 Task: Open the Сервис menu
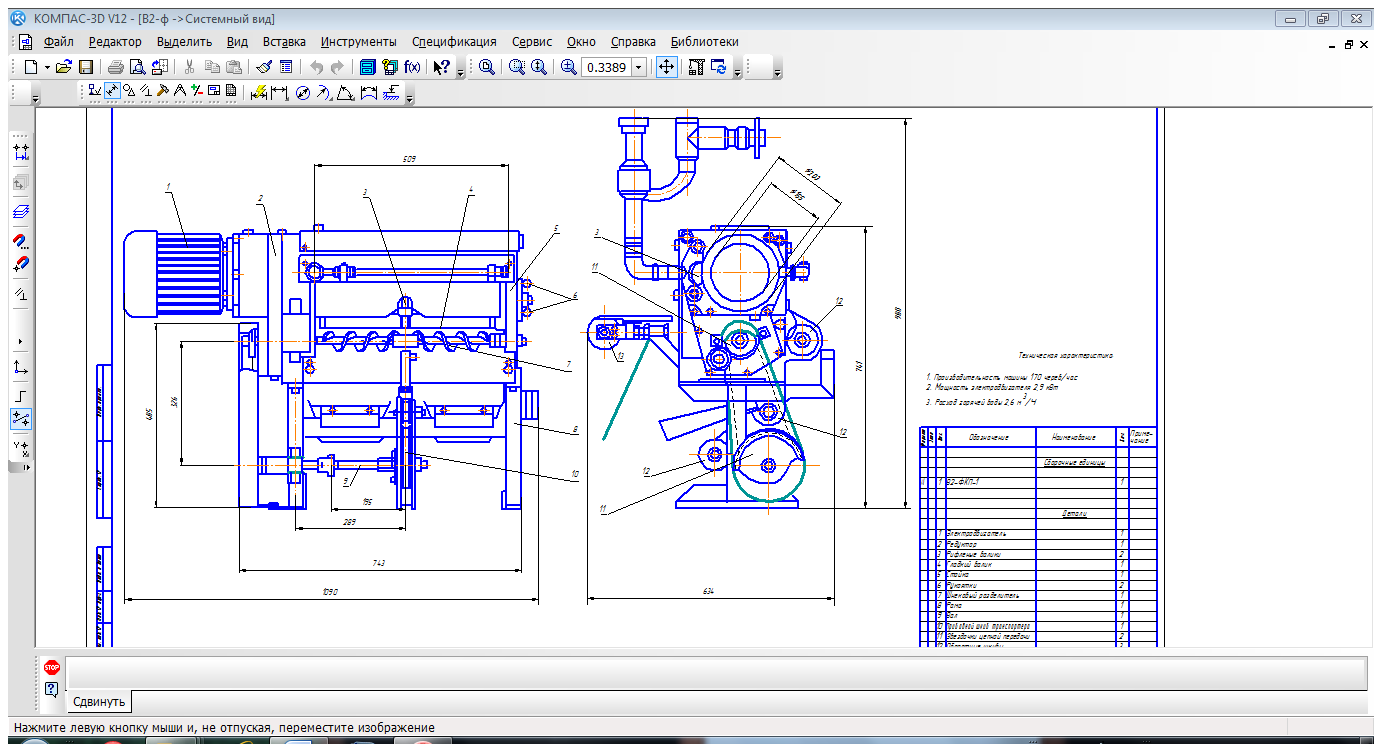coord(532,42)
